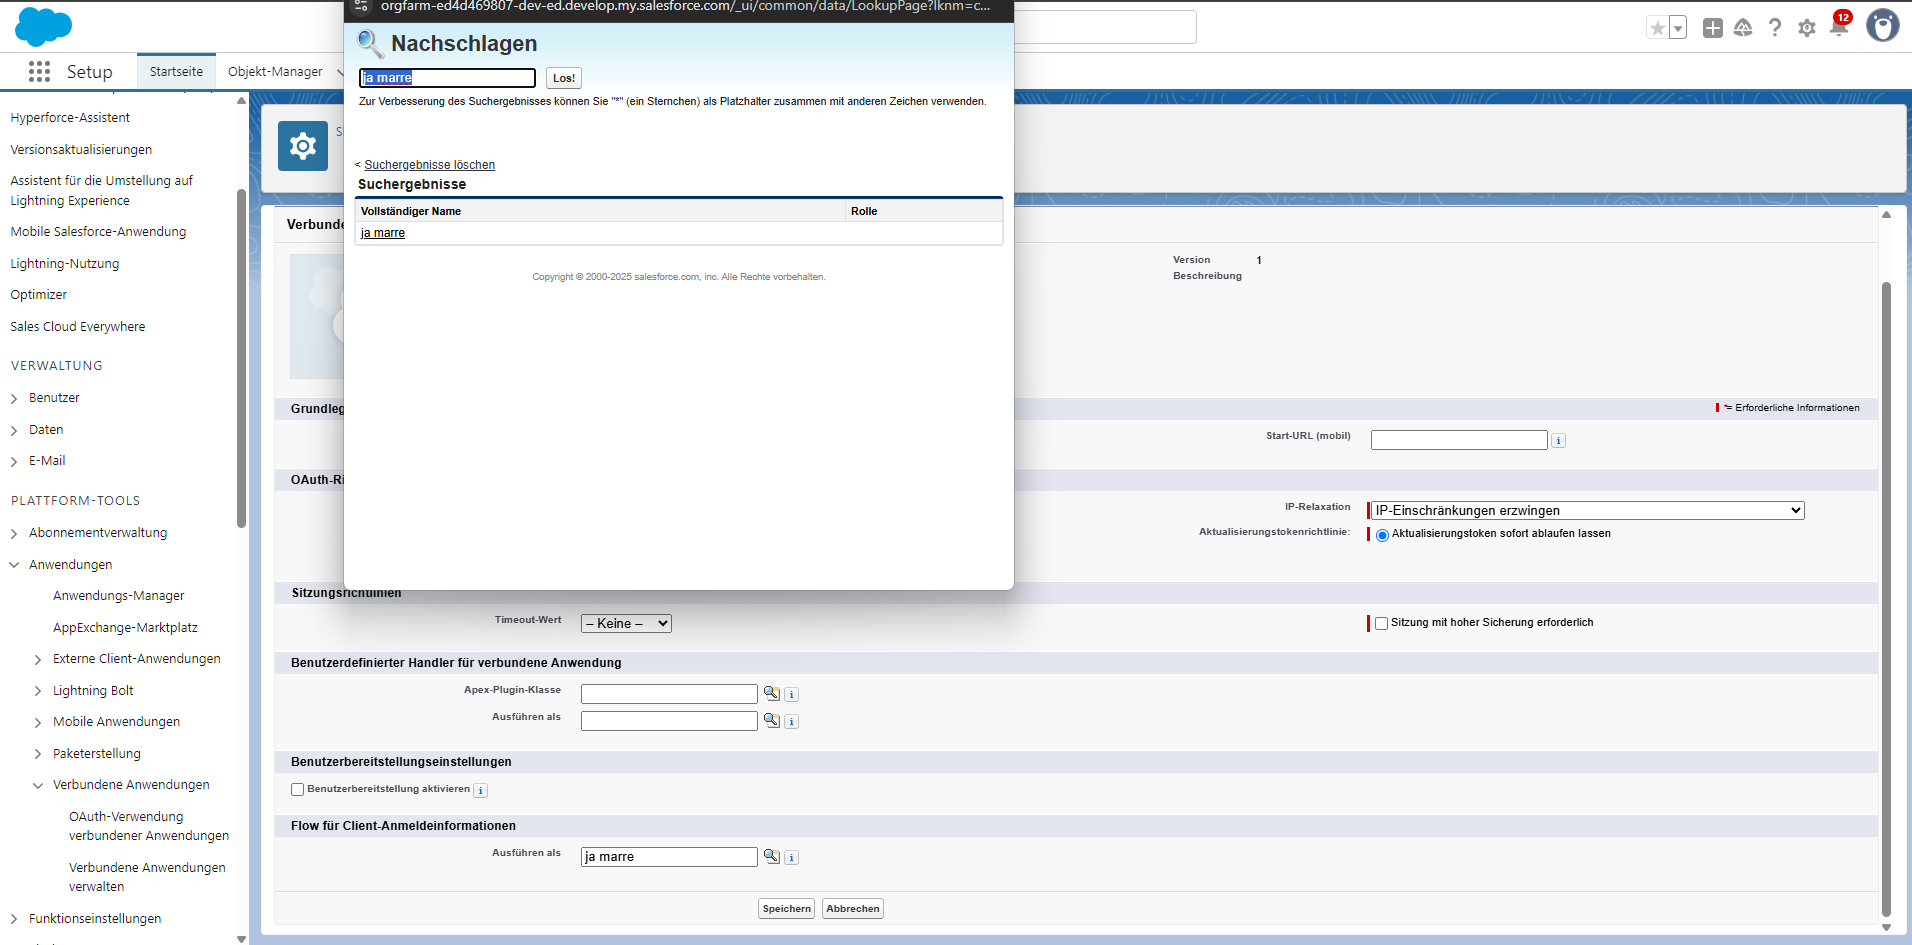The width and height of the screenshot is (1912, 945).
Task: Check Sitzung mit hoher Sicherung erforderlich
Action: tap(1381, 623)
